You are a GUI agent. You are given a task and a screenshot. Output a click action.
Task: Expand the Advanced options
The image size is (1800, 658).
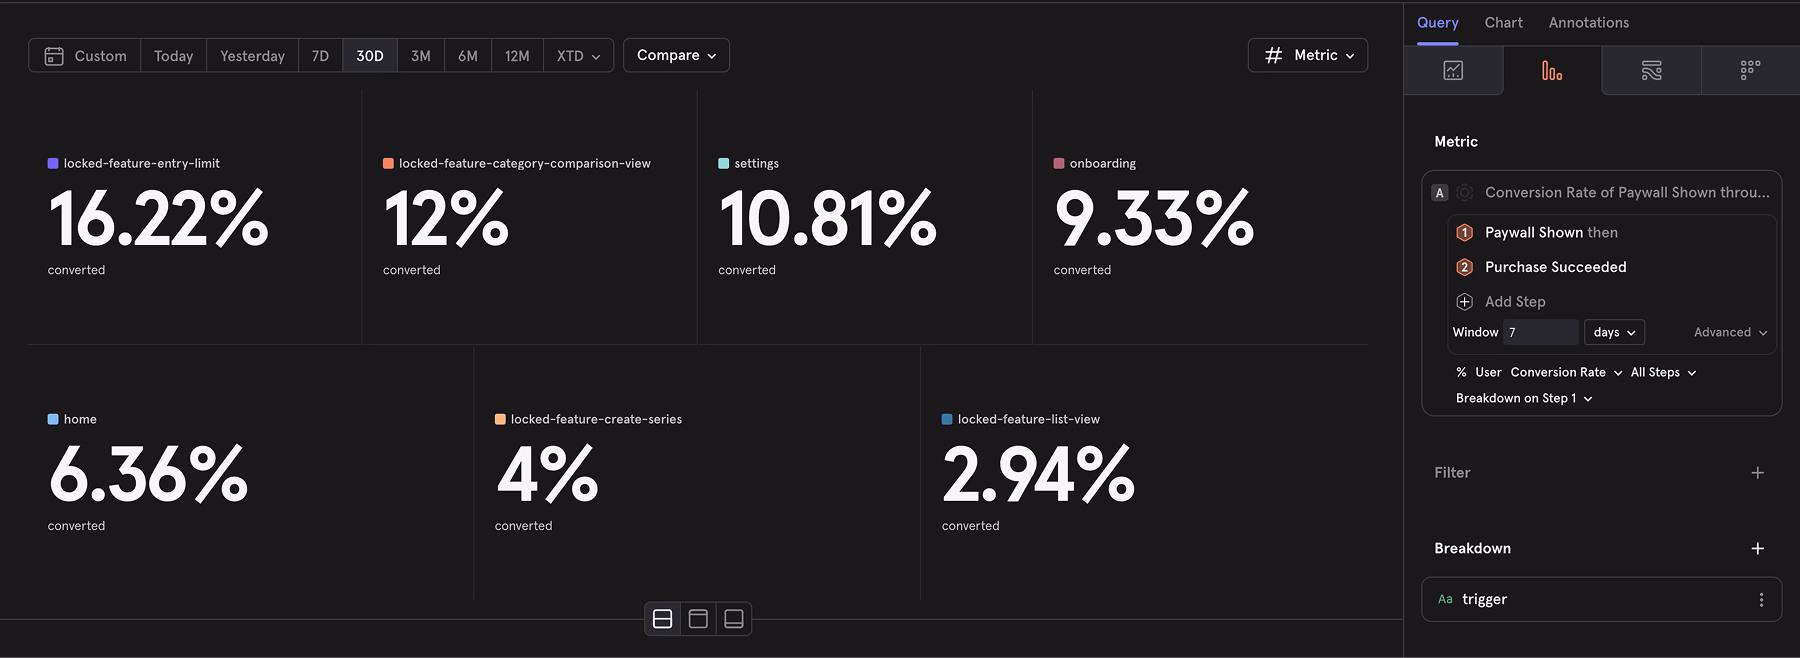click(x=1730, y=332)
